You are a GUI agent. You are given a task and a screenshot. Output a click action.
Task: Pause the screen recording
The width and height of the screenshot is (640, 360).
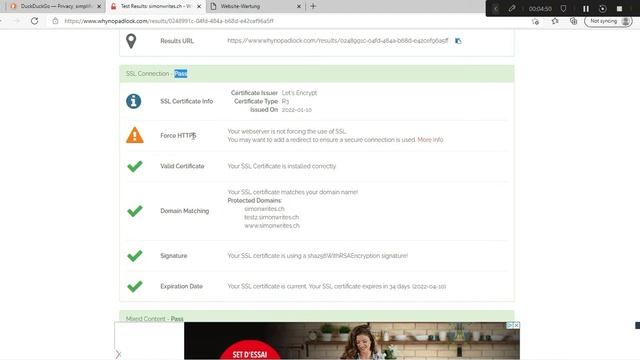click(586, 9)
